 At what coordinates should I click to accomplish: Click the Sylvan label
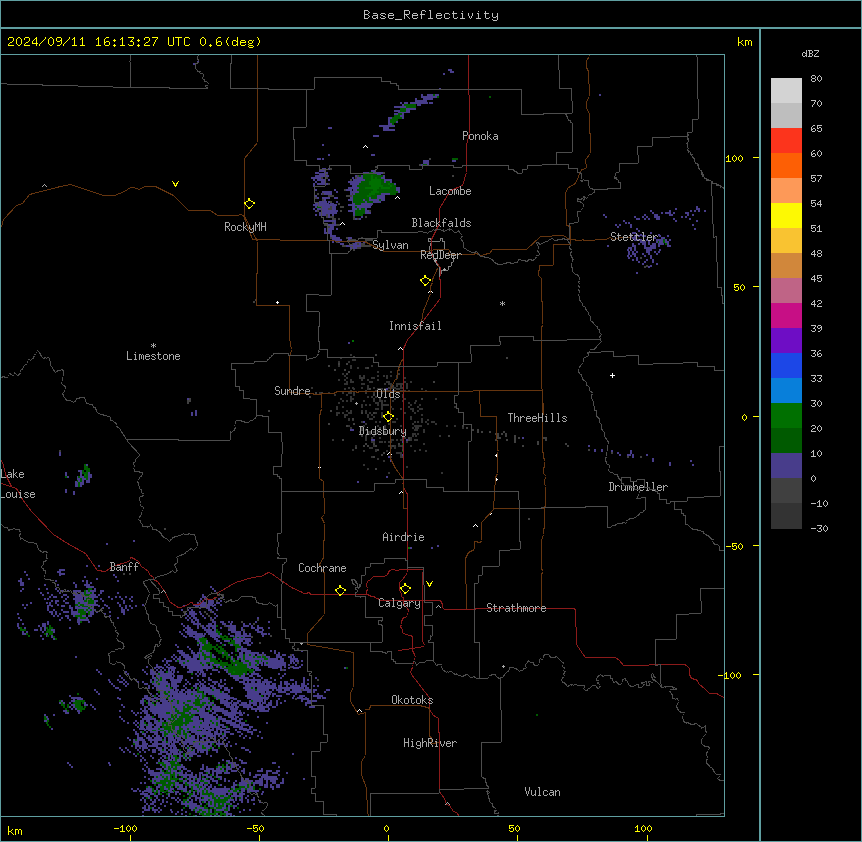coord(390,245)
